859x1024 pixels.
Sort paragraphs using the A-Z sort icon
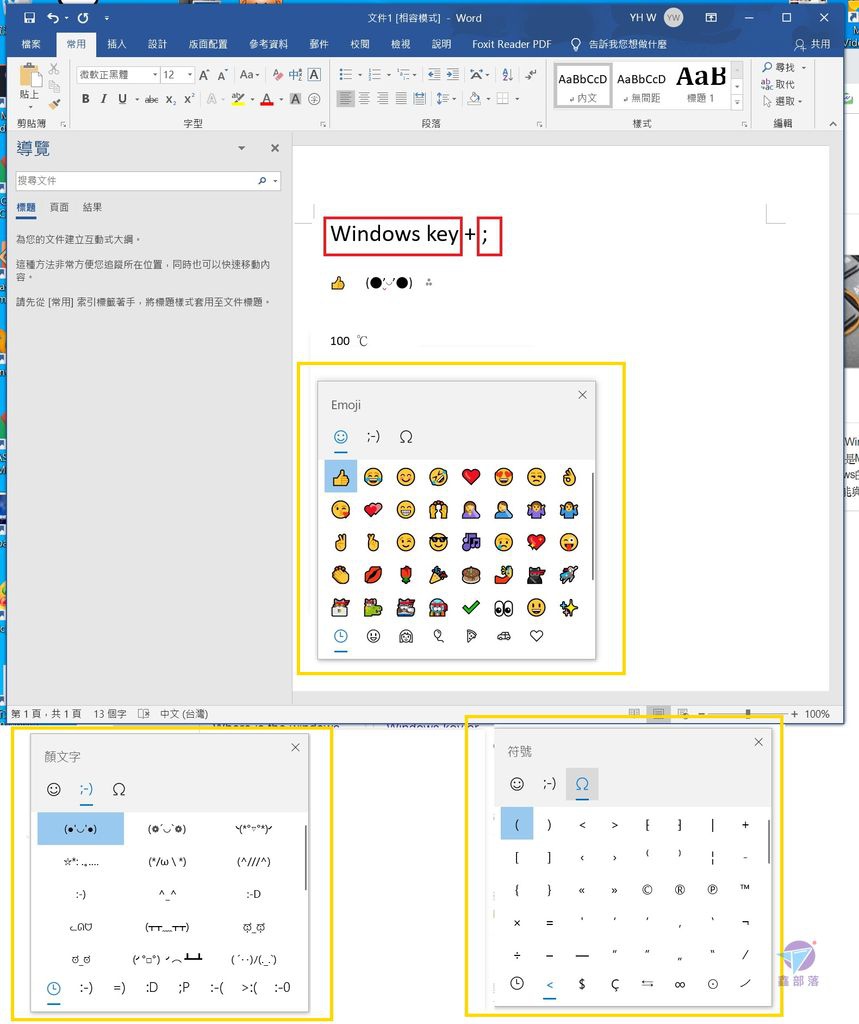point(507,75)
